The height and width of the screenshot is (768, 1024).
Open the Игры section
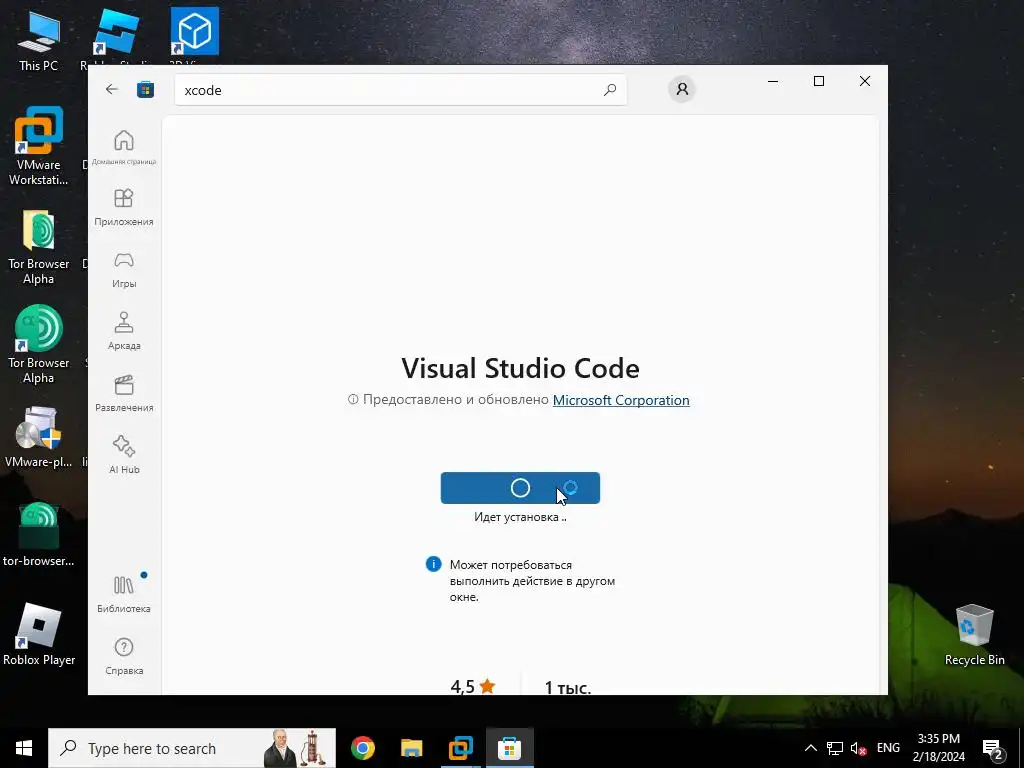124,270
